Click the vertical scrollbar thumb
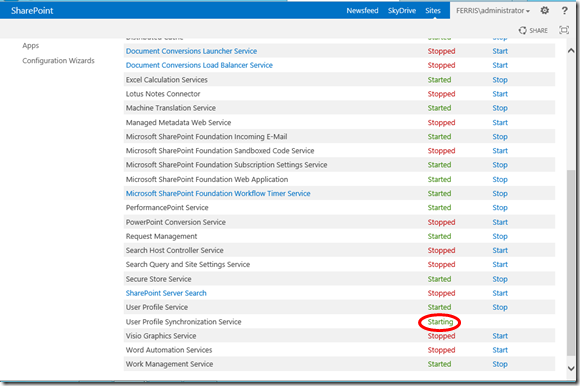 point(571,263)
